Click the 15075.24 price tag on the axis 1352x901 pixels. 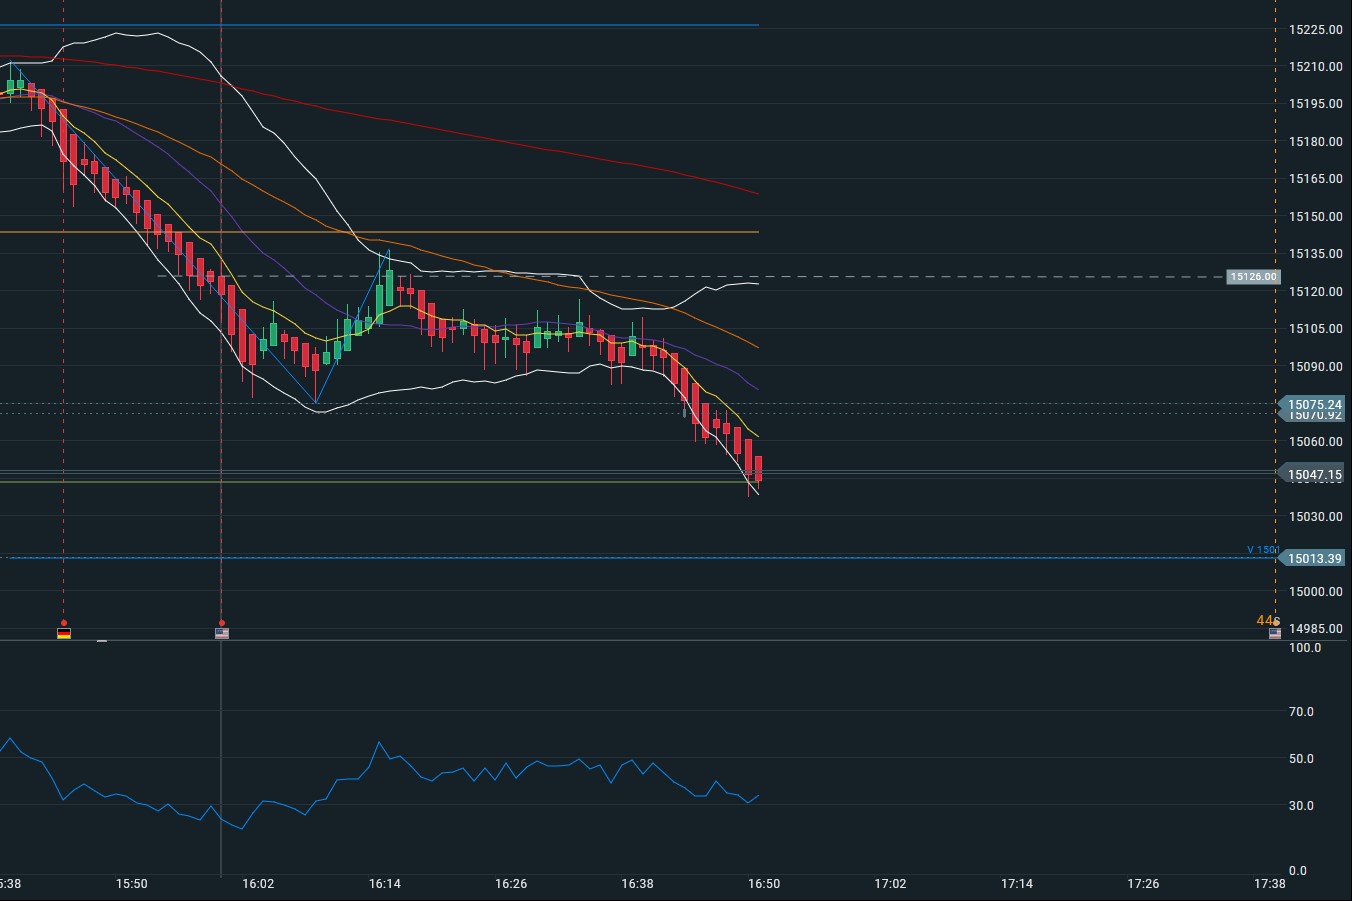click(x=1312, y=404)
